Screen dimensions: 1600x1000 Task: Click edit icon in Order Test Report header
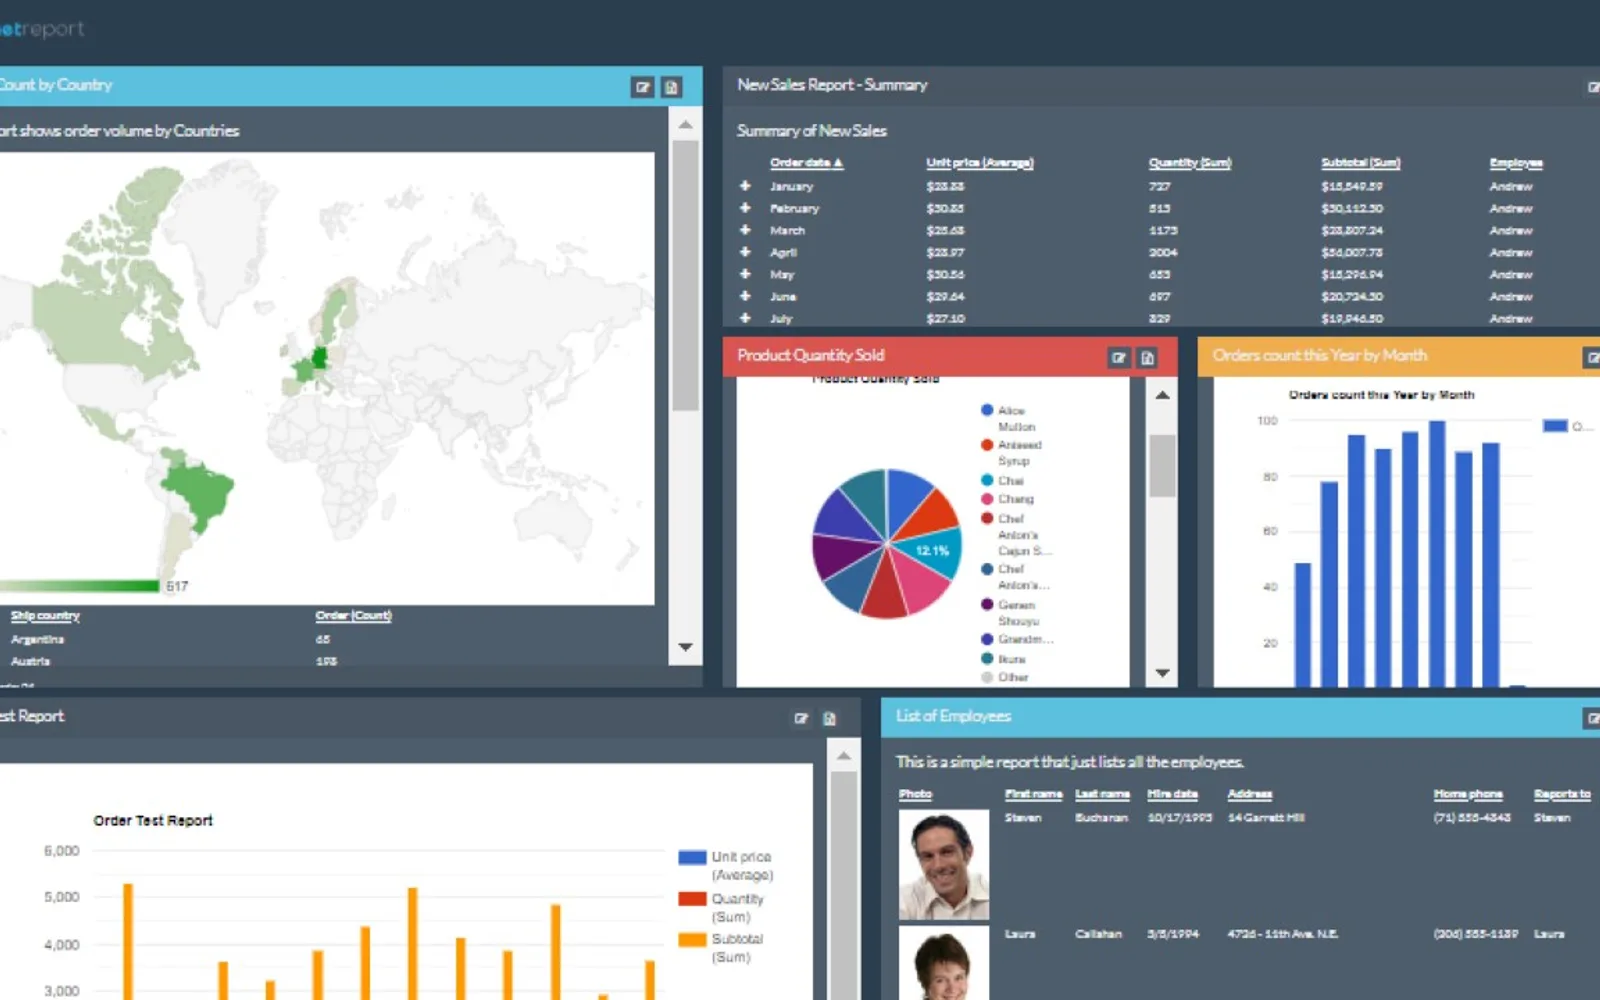801,718
